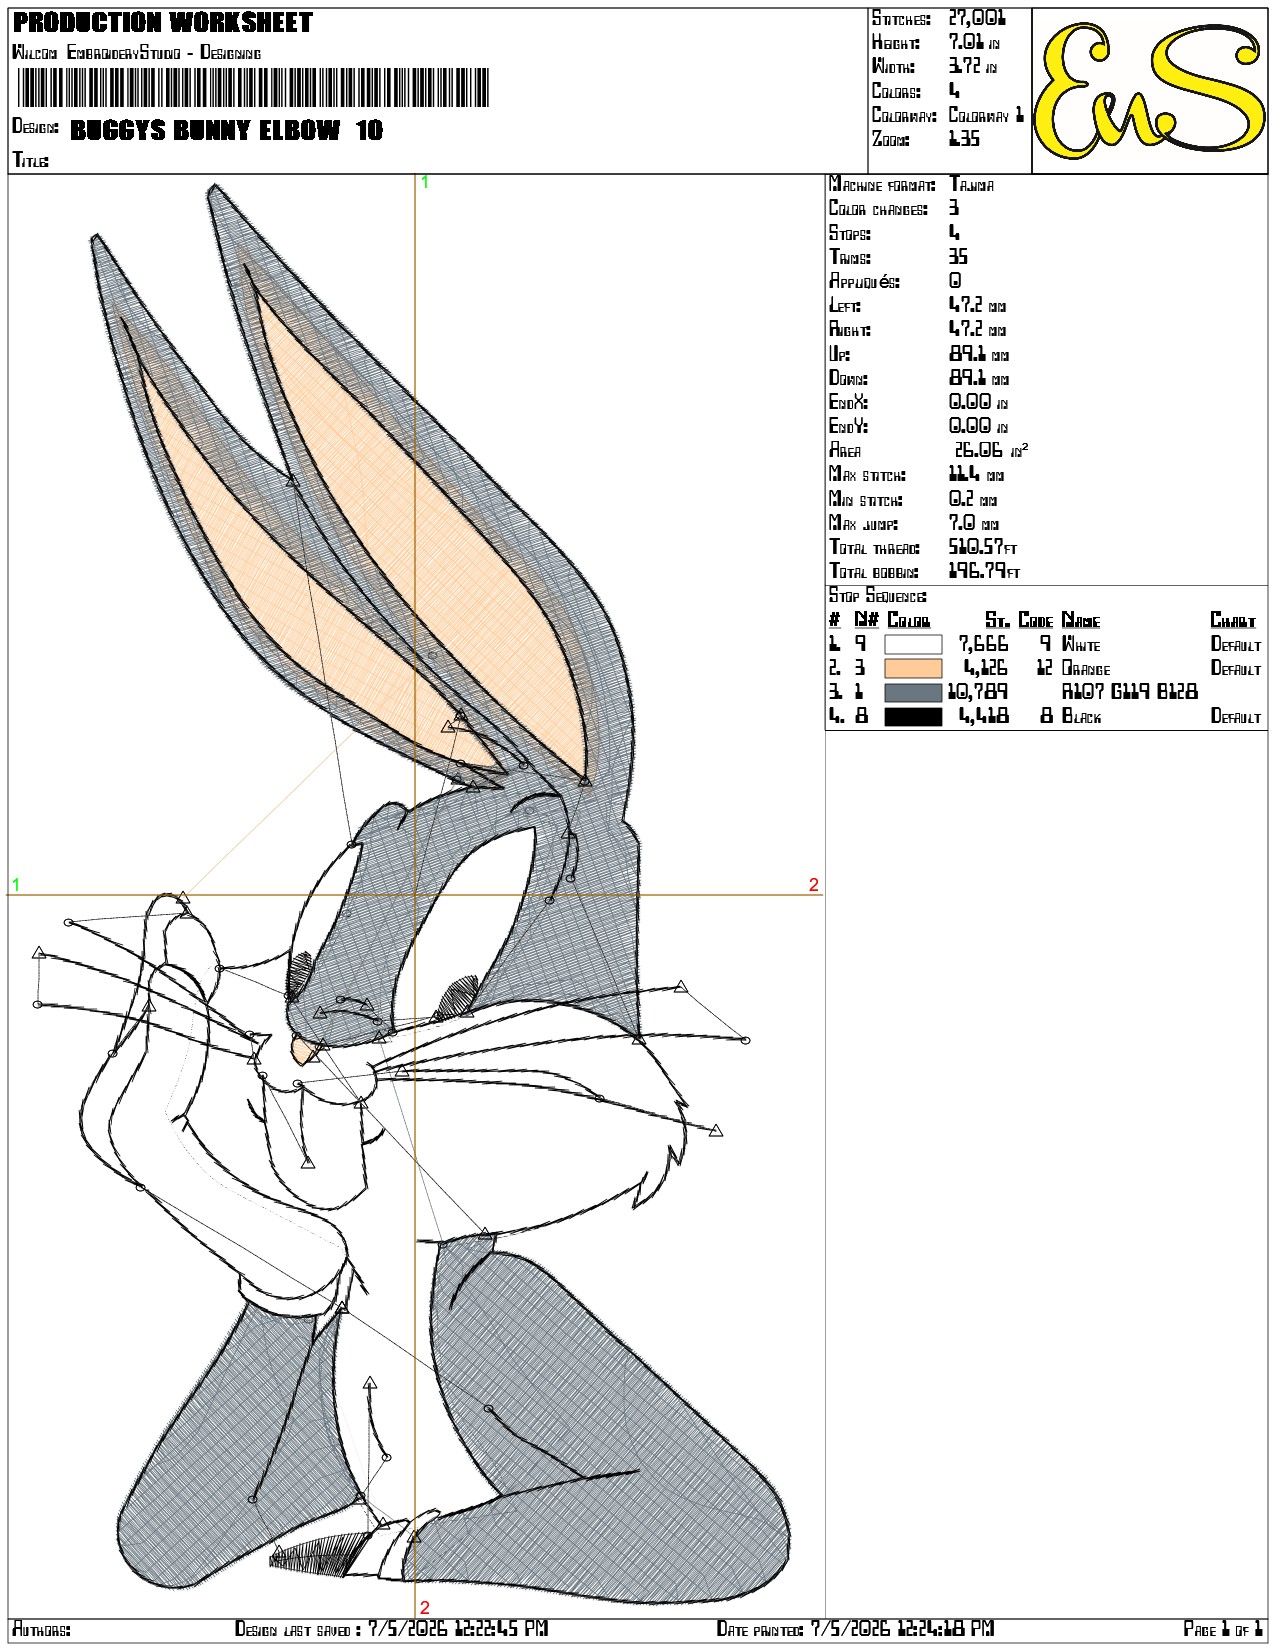This screenshot has height=1650, width=1275.
Task: Click the 'Stops:' label
Action: pos(850,233)
